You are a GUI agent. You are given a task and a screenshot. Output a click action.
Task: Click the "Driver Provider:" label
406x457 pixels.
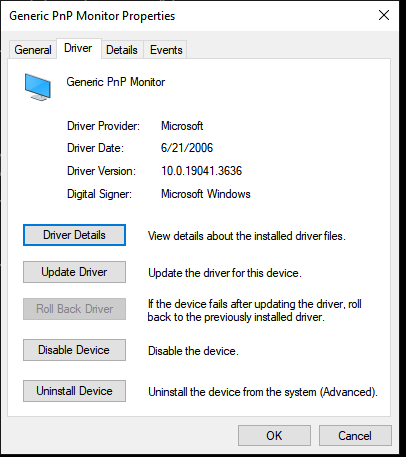(103, 126)
